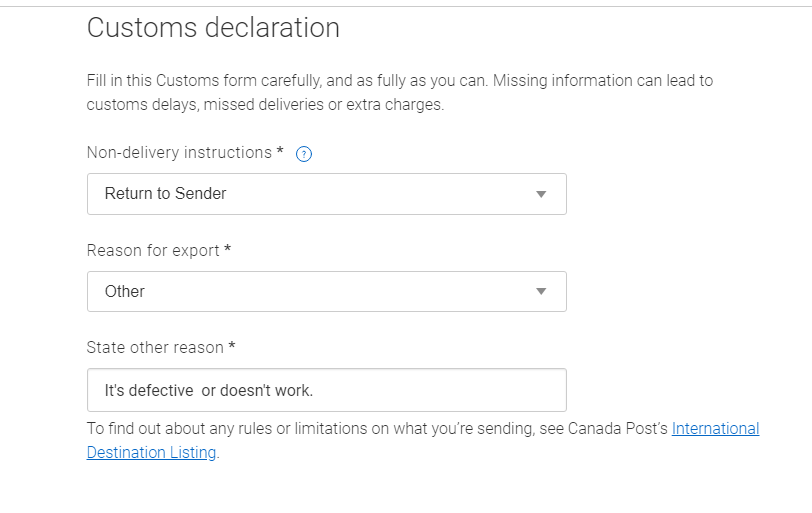The height and width of the screenshot is (513, 812).
Task: Open the International Destination Listing link
Action: click(x=715, y=429)
